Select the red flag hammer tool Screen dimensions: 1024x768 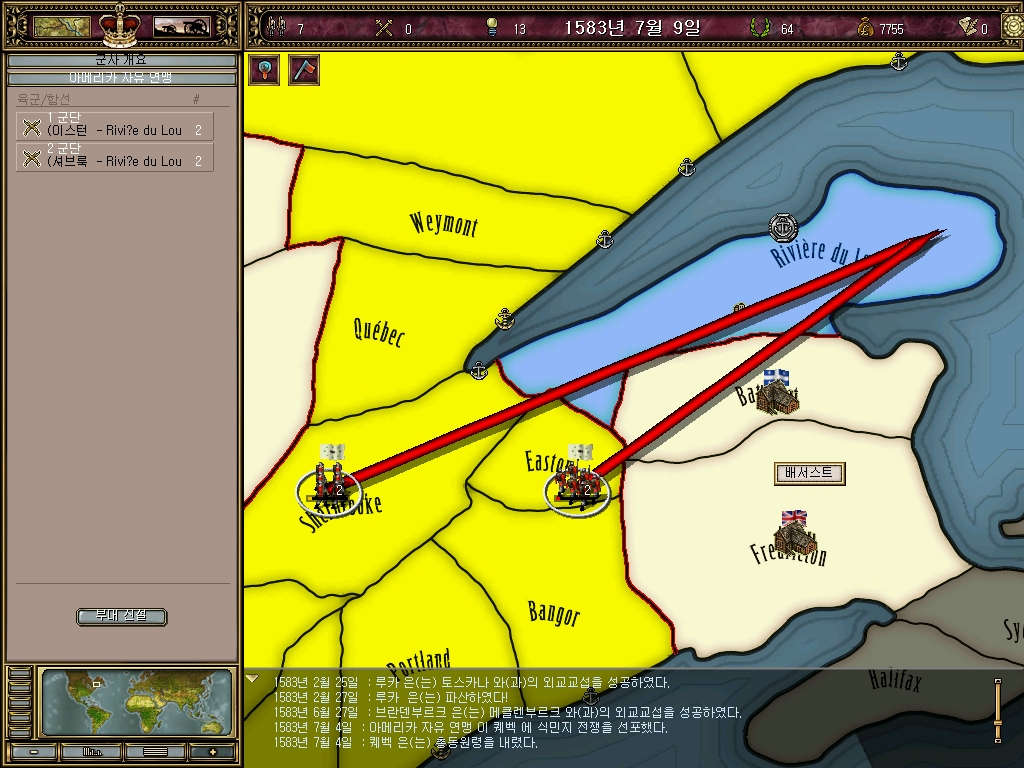point(304,70)
